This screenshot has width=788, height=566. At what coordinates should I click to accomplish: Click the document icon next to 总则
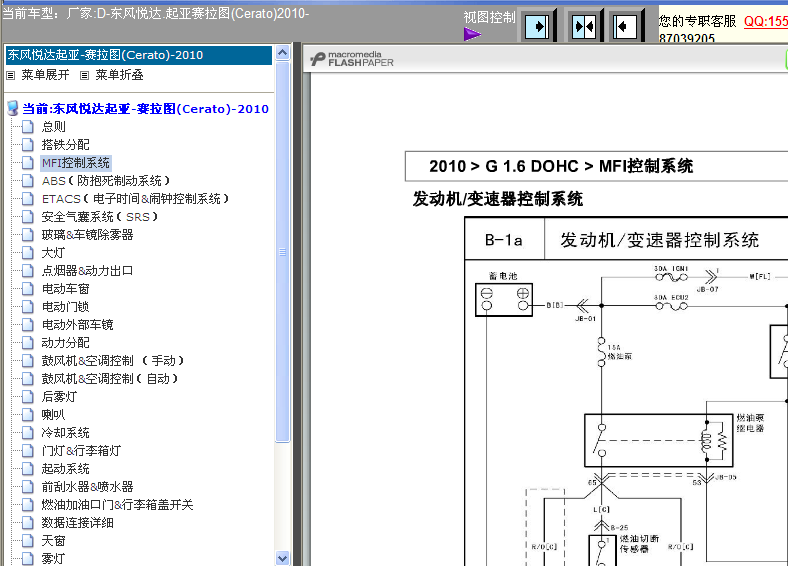click(28, 127)
